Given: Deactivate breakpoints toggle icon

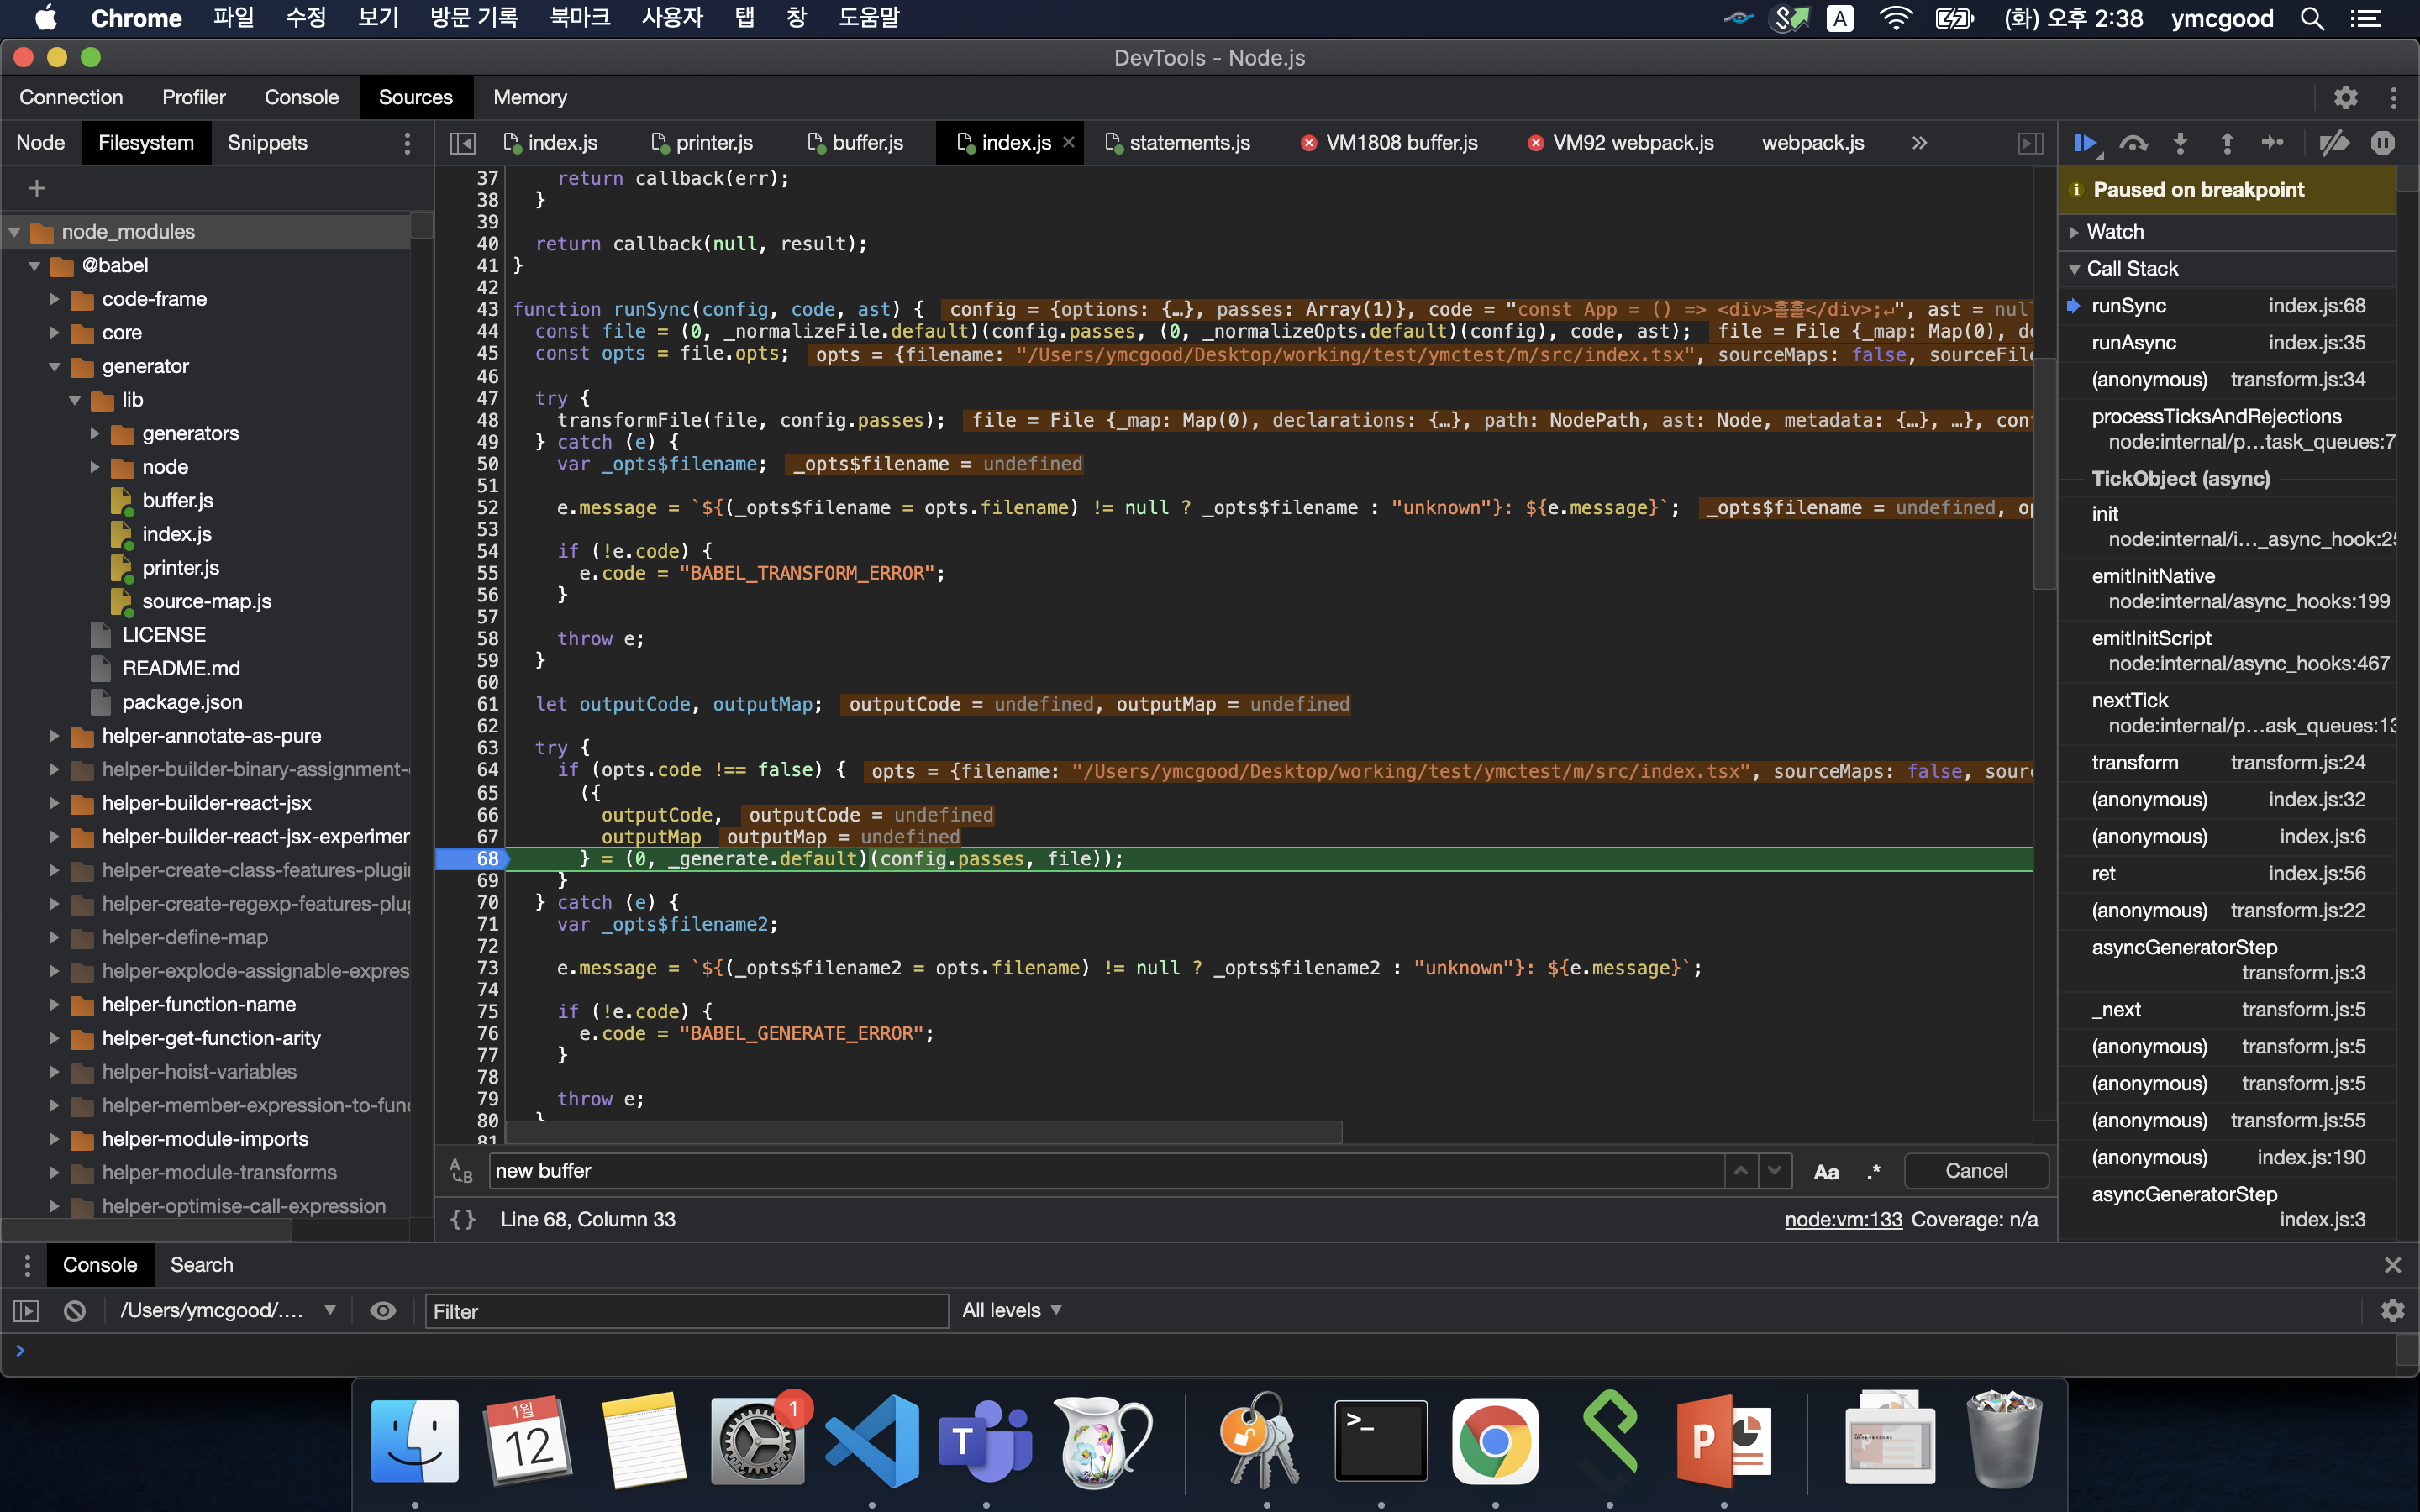Looking at the screenshot, I should pyautogui.click(x=2334, y=143).
